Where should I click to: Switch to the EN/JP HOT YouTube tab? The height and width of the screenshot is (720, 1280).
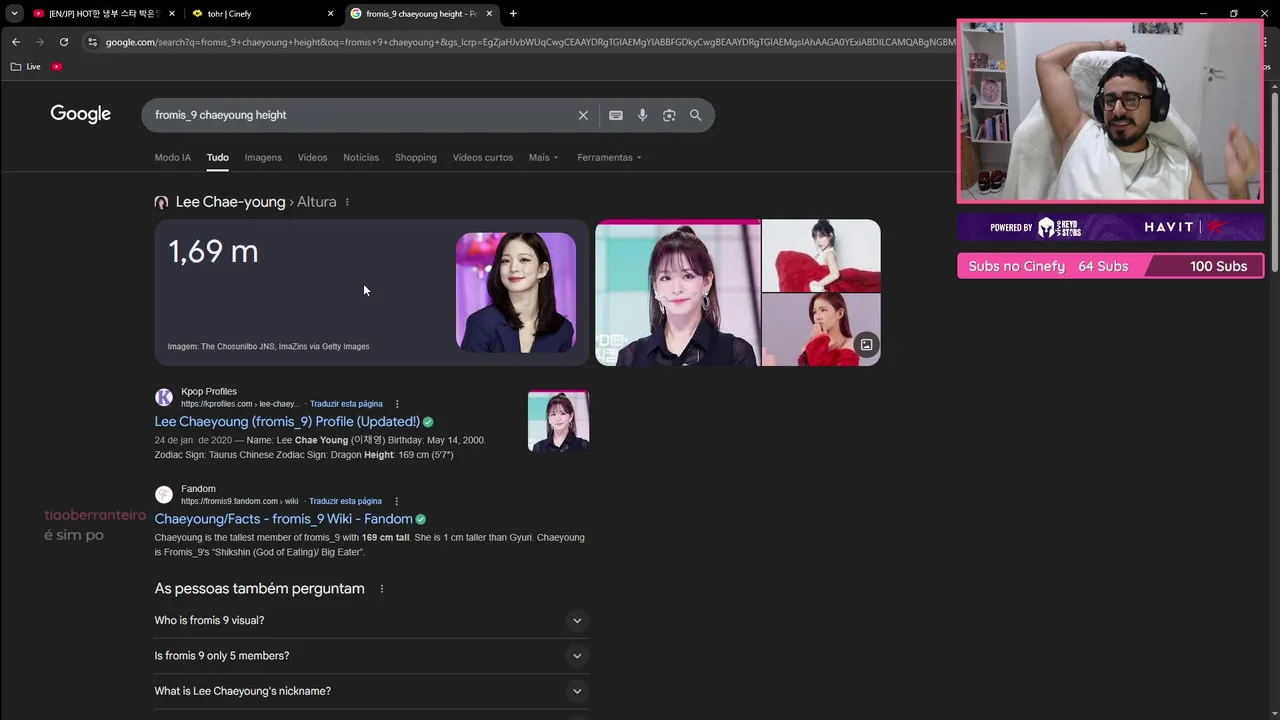click(105, 14)
